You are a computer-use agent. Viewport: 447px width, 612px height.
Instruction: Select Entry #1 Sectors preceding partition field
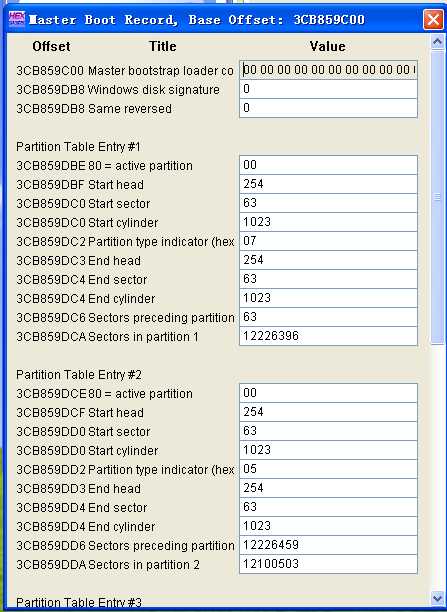click(x=328, y=317)
